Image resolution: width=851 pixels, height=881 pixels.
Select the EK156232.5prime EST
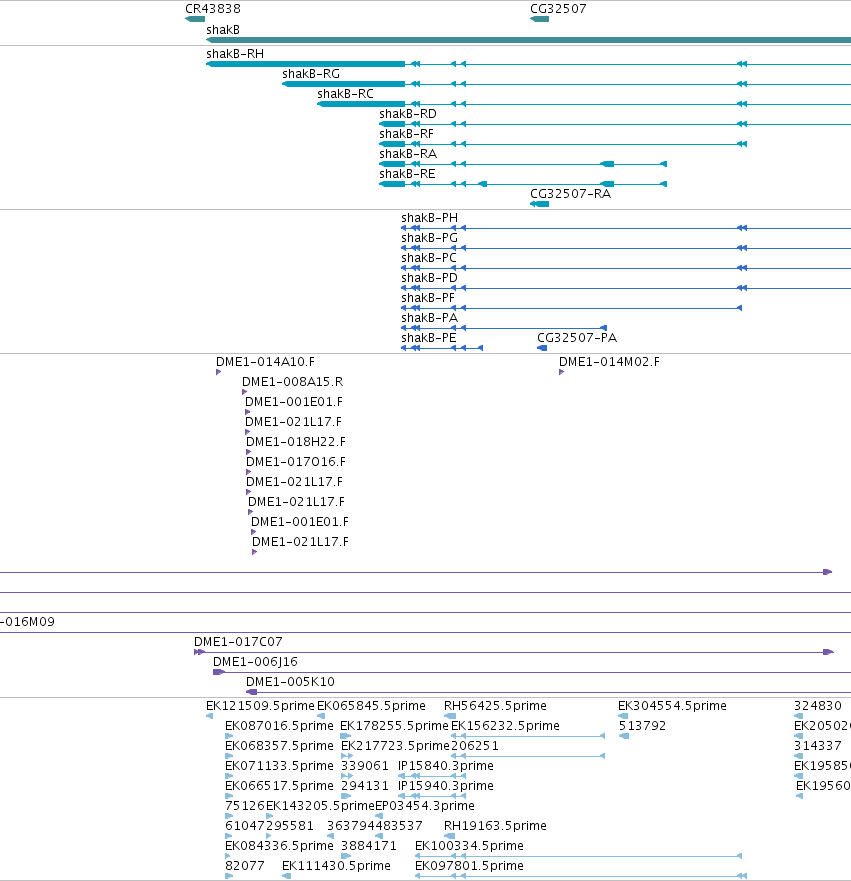[528, 736]
